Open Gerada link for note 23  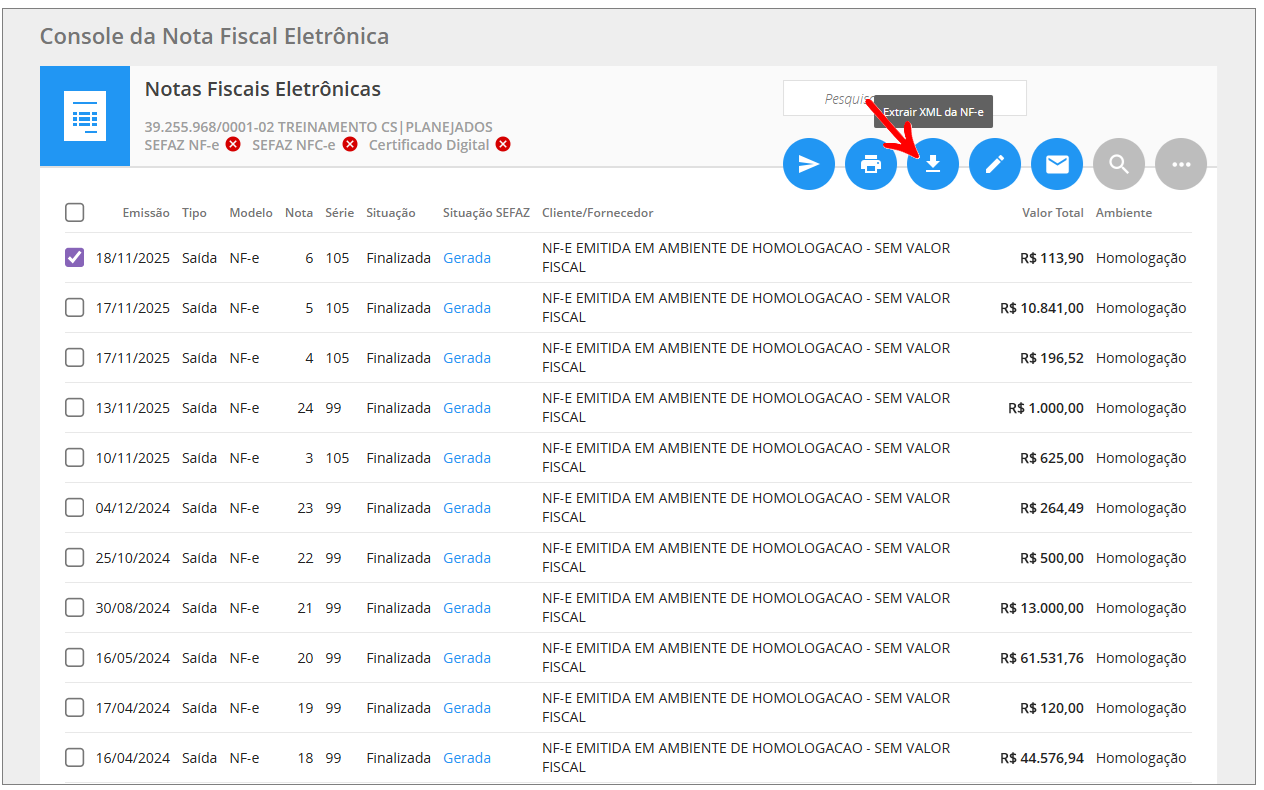coord(467,508)
